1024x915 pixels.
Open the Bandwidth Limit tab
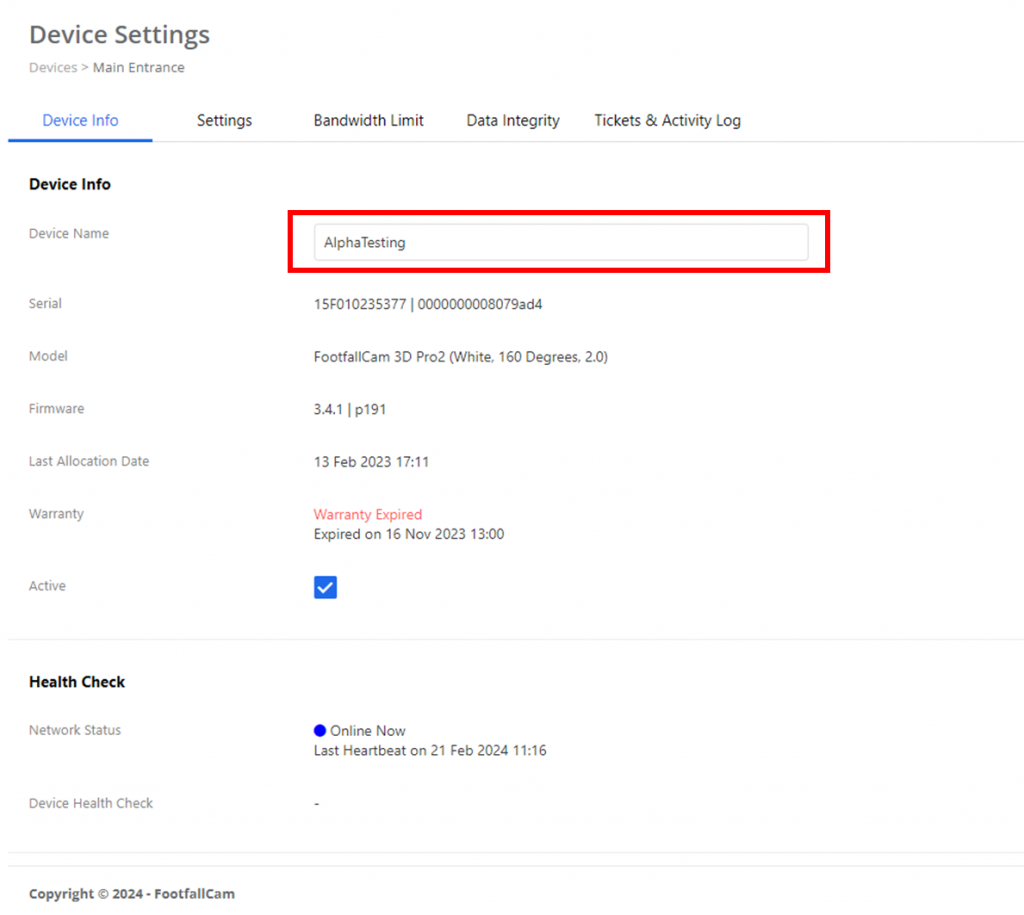[x=368, y=120]
